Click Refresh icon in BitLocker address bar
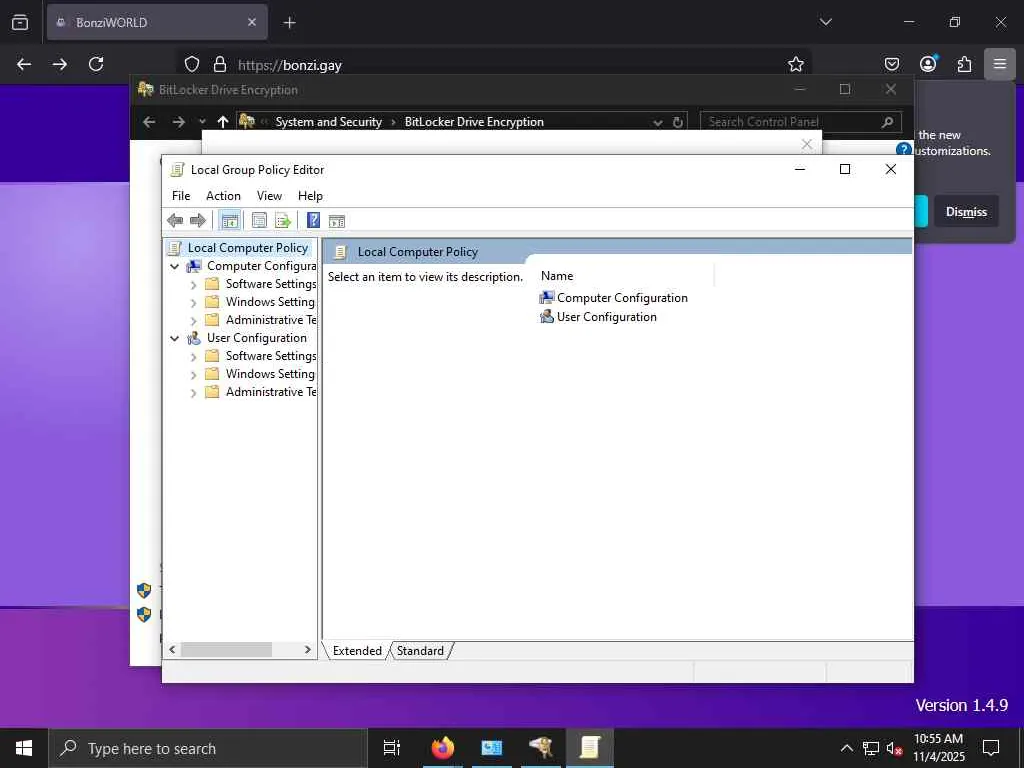 point(678,122)
